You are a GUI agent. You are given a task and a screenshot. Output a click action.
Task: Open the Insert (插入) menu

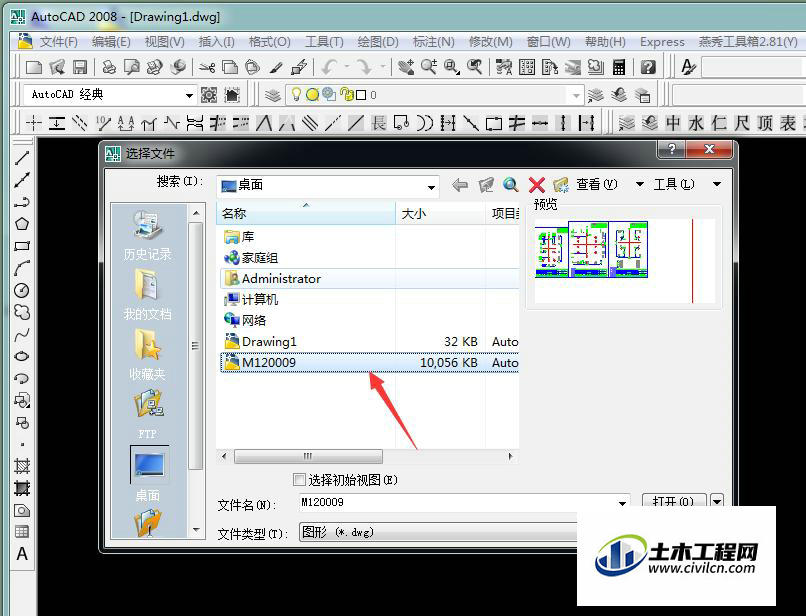tap(216, 42)
